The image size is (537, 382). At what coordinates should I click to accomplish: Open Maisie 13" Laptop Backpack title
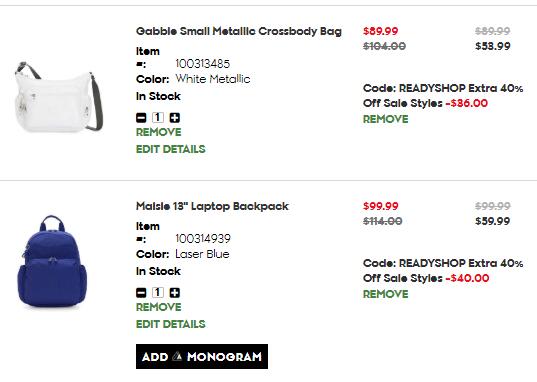(212, 206)
